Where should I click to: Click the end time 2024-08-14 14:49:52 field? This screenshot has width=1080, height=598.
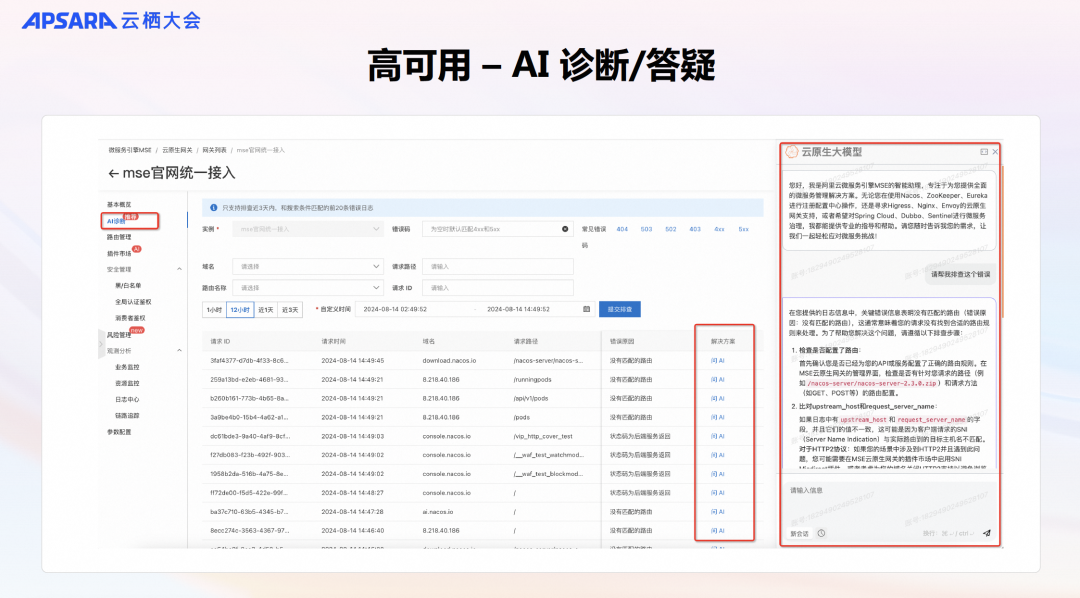[519, 309]
